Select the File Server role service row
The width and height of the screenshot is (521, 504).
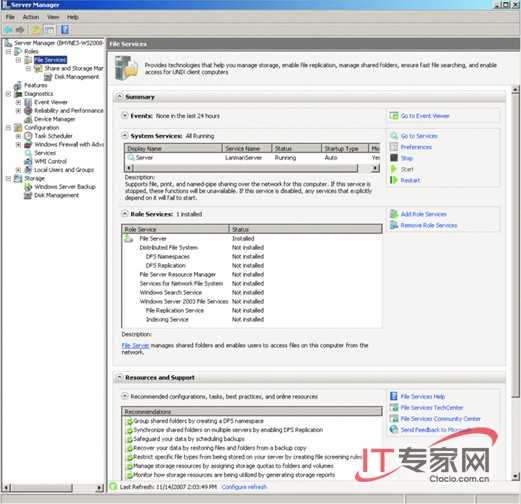pos(252,239)
